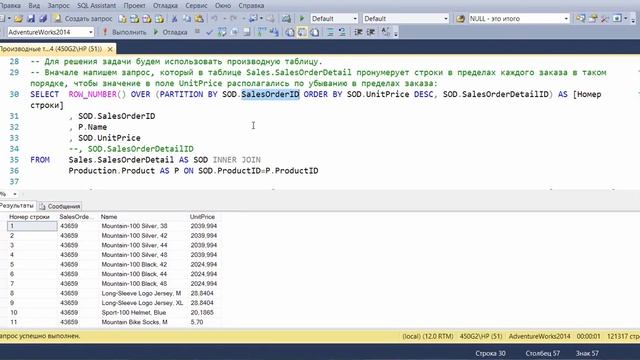Undo the last edit
This screenshot has height=360, width=640.
215,19
